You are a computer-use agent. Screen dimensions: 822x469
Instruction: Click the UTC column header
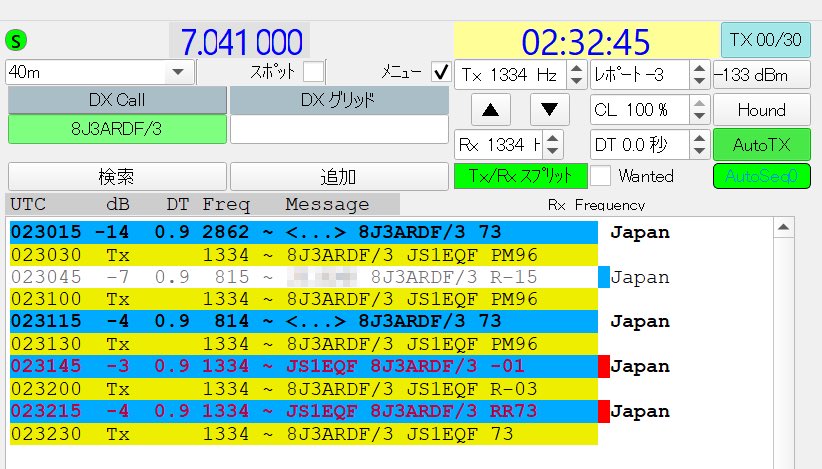point(28,204)
